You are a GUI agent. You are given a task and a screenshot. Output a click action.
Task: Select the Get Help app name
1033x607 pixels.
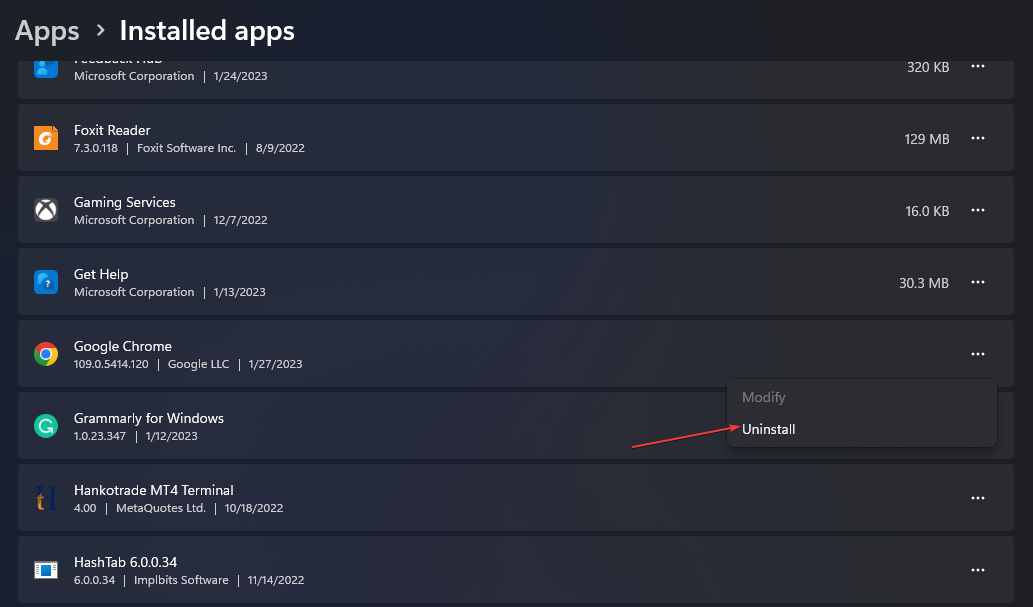click(x=101, y=274)
